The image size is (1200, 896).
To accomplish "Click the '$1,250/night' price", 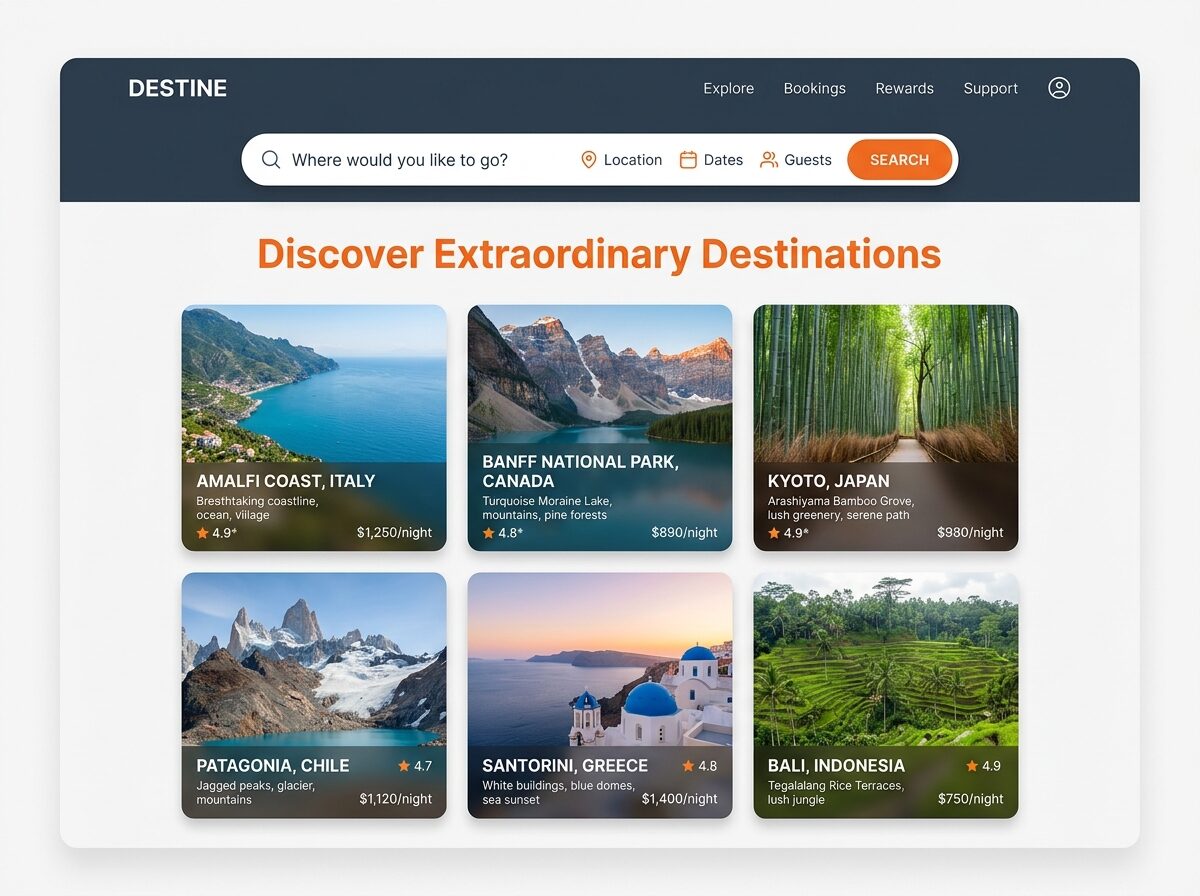I will 395,533.
